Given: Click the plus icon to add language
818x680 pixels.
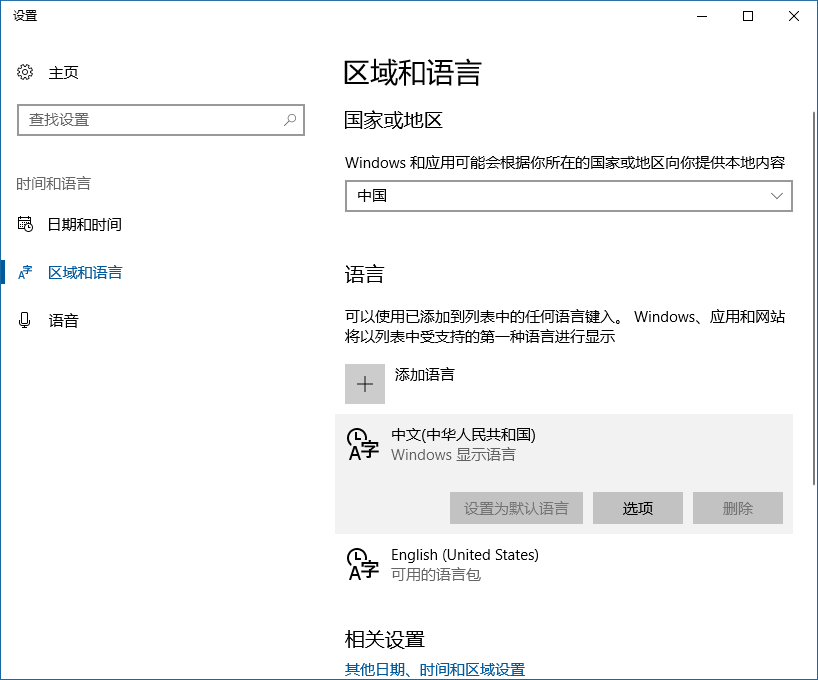Looking at the screenshot, I should [365, 384].
